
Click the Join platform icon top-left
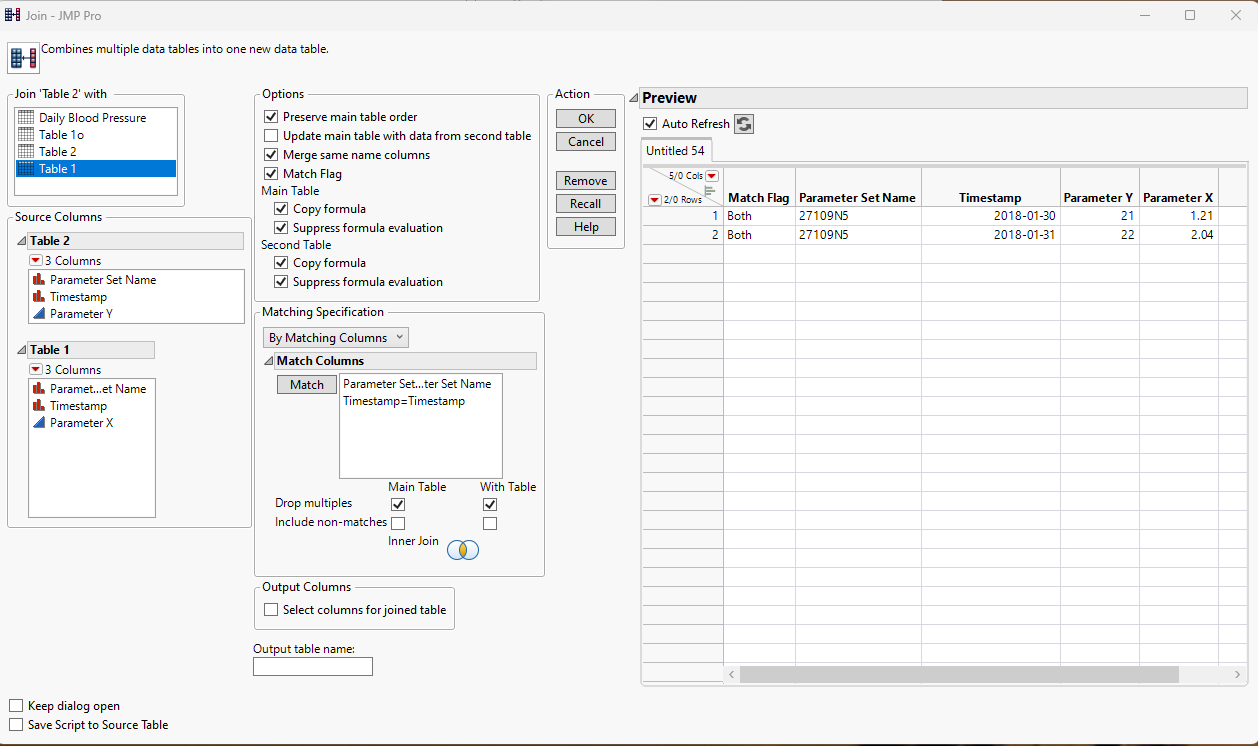(x=22, y=57)
